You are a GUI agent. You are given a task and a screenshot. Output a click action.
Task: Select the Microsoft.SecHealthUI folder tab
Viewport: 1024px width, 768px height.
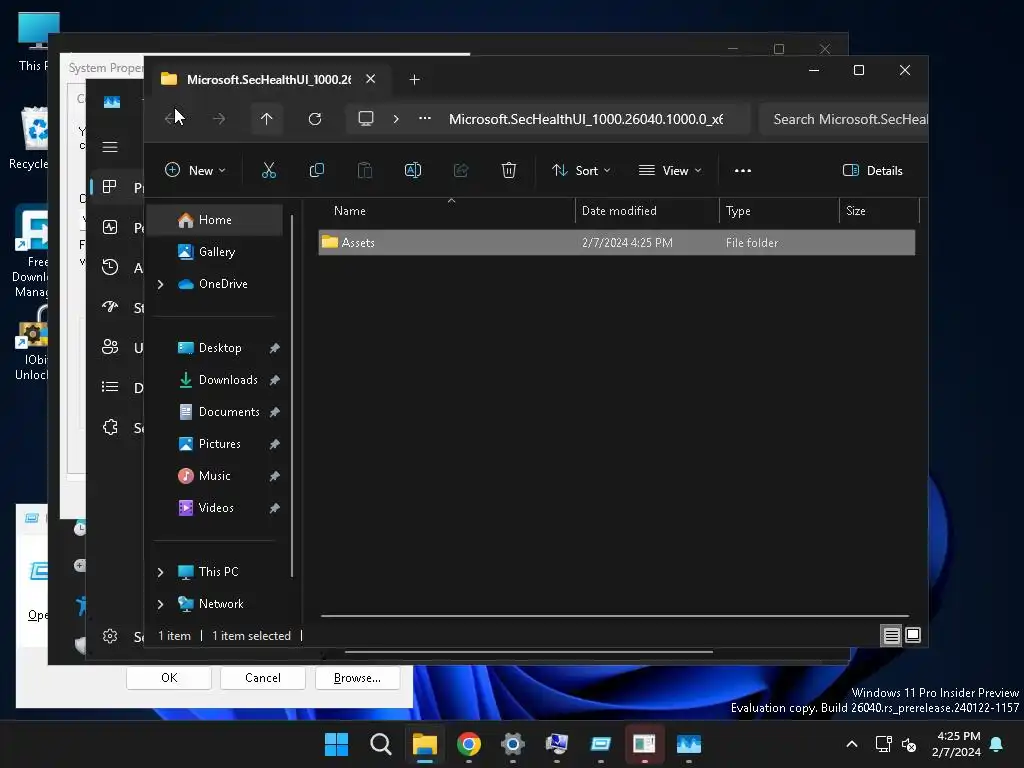pyautogui.click(x=268, y=80)
